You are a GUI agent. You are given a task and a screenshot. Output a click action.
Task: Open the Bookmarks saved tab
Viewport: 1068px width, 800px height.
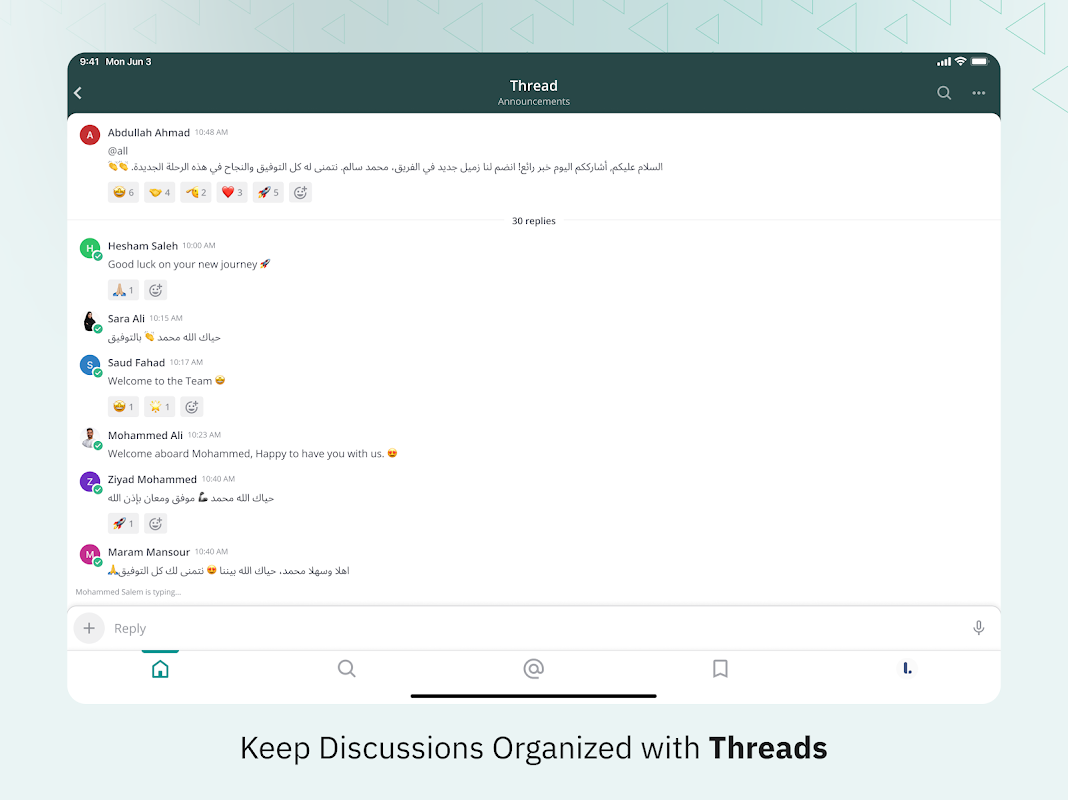(x=720, y=669)
